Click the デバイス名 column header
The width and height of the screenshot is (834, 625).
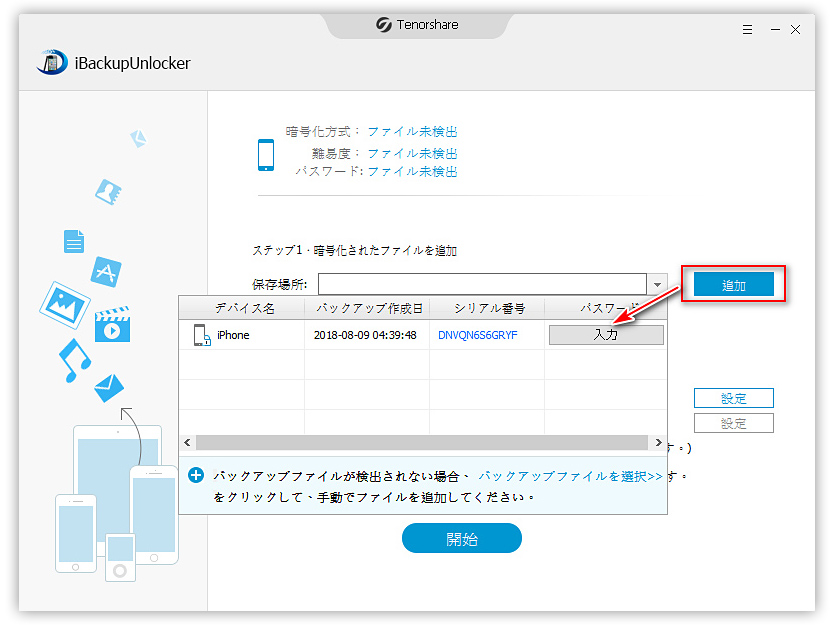(x=245, y=309)
